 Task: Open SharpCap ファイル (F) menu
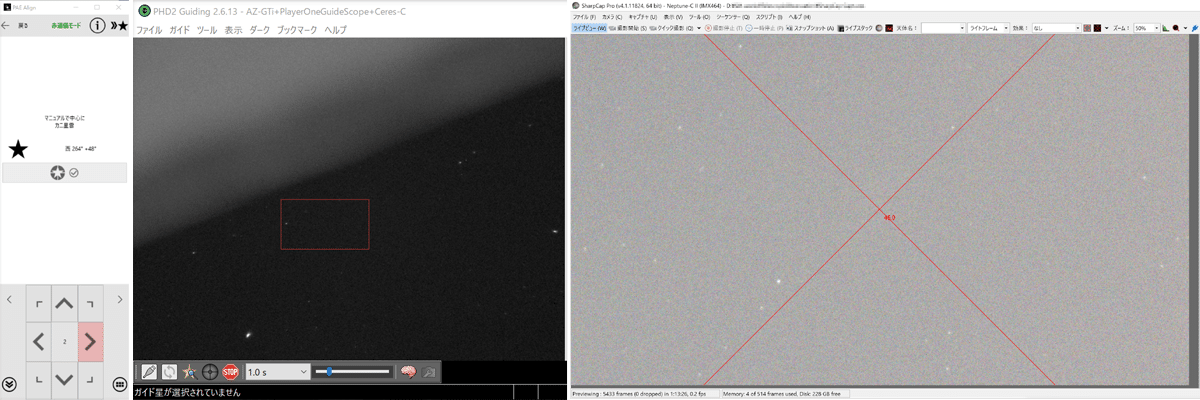click(x=584, y=17)
